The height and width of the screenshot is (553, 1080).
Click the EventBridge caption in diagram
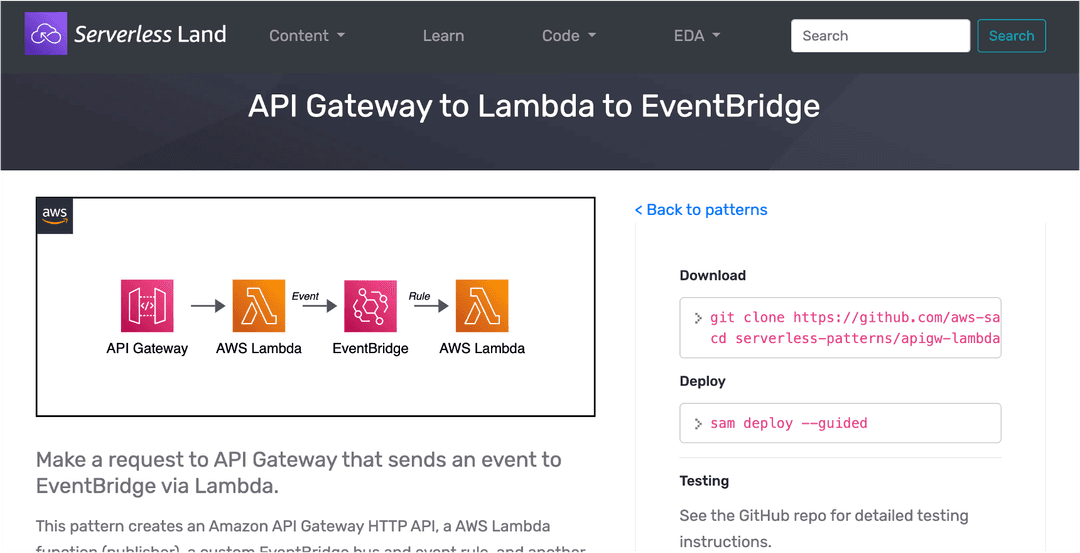point(370,348)
